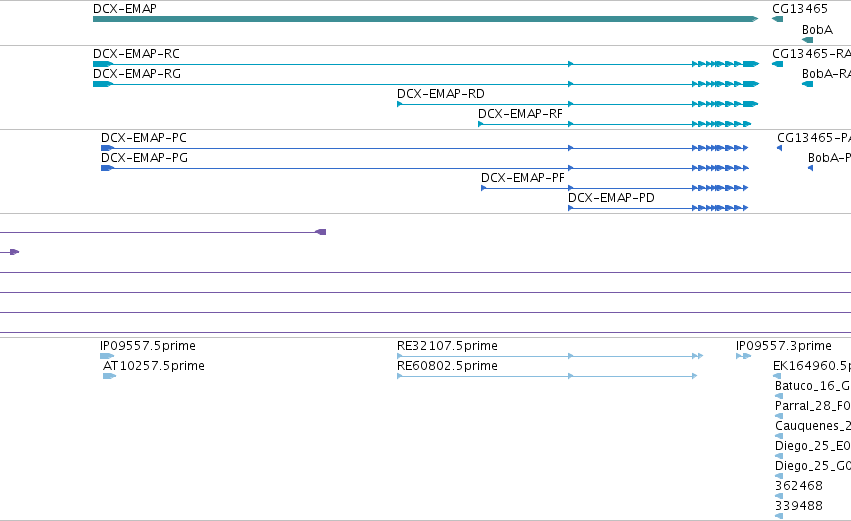851x521 pixels.
Task: Click DCX-EMAP-RD last exon block
Action: point(751,104)
